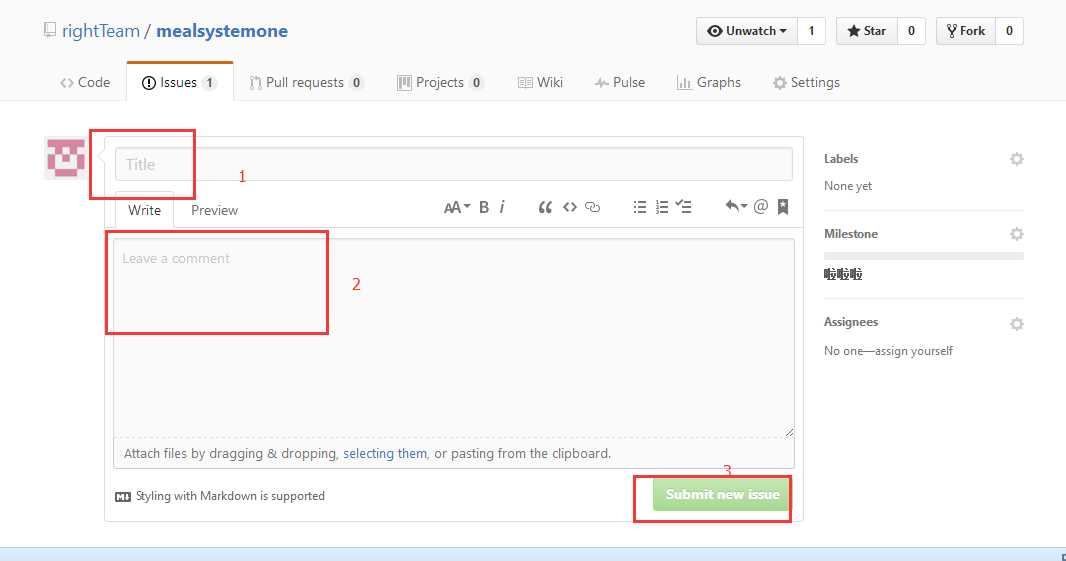Open the Pull requests tab

pyautogui.click(x=307, y=82)
